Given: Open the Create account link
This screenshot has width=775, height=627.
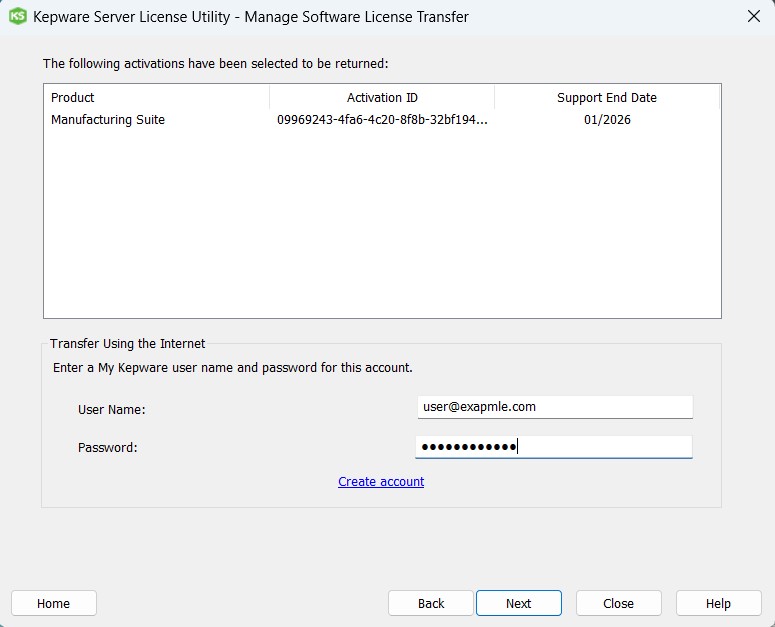Looking at the screenshot, I should pyautogui.click(x=381, y=482).
